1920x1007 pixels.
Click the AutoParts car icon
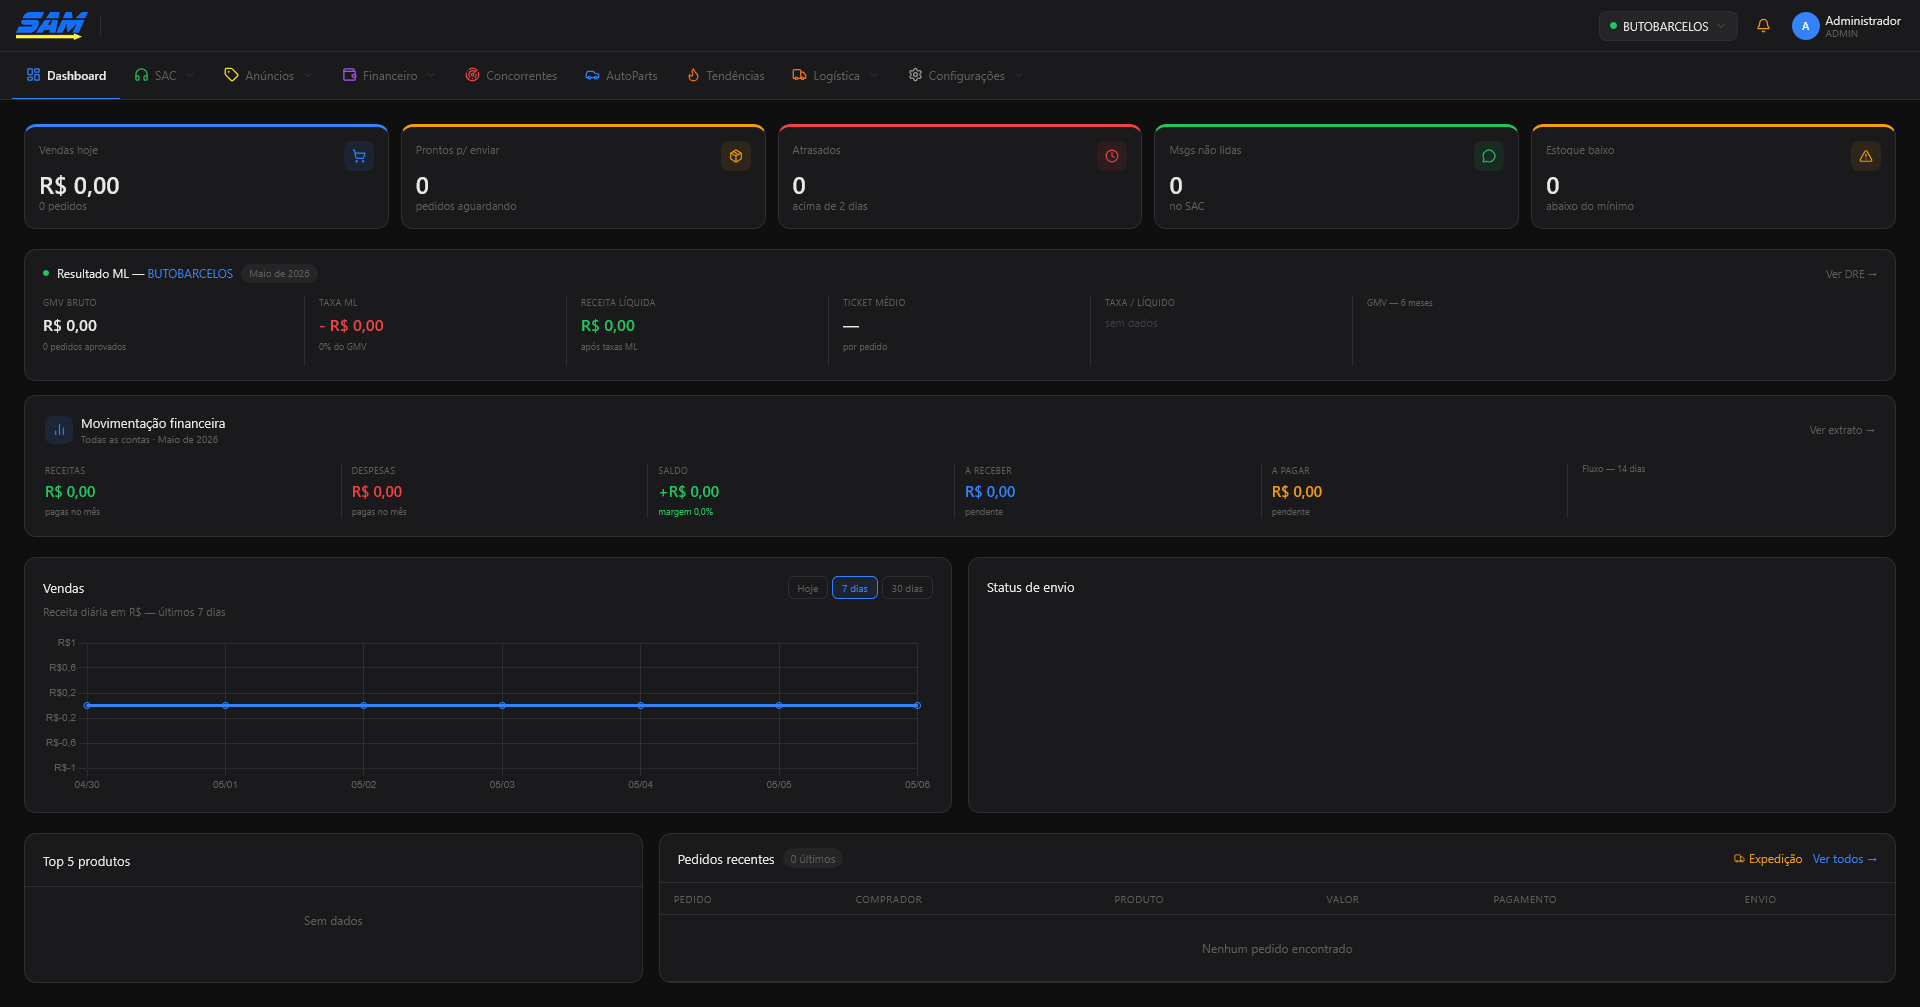coord(592,75)
